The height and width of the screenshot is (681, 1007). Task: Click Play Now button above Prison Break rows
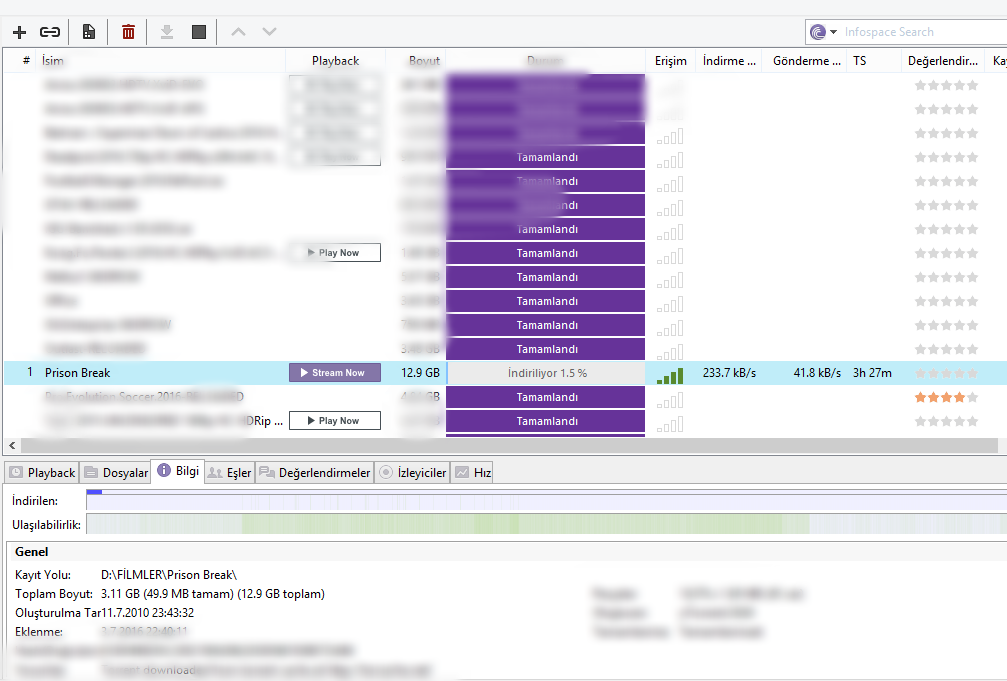tap(335, 252)
